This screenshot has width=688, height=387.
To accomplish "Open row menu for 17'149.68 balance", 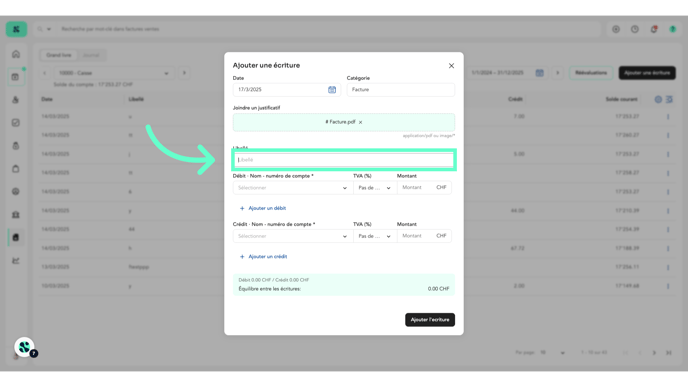I will 668,286.
